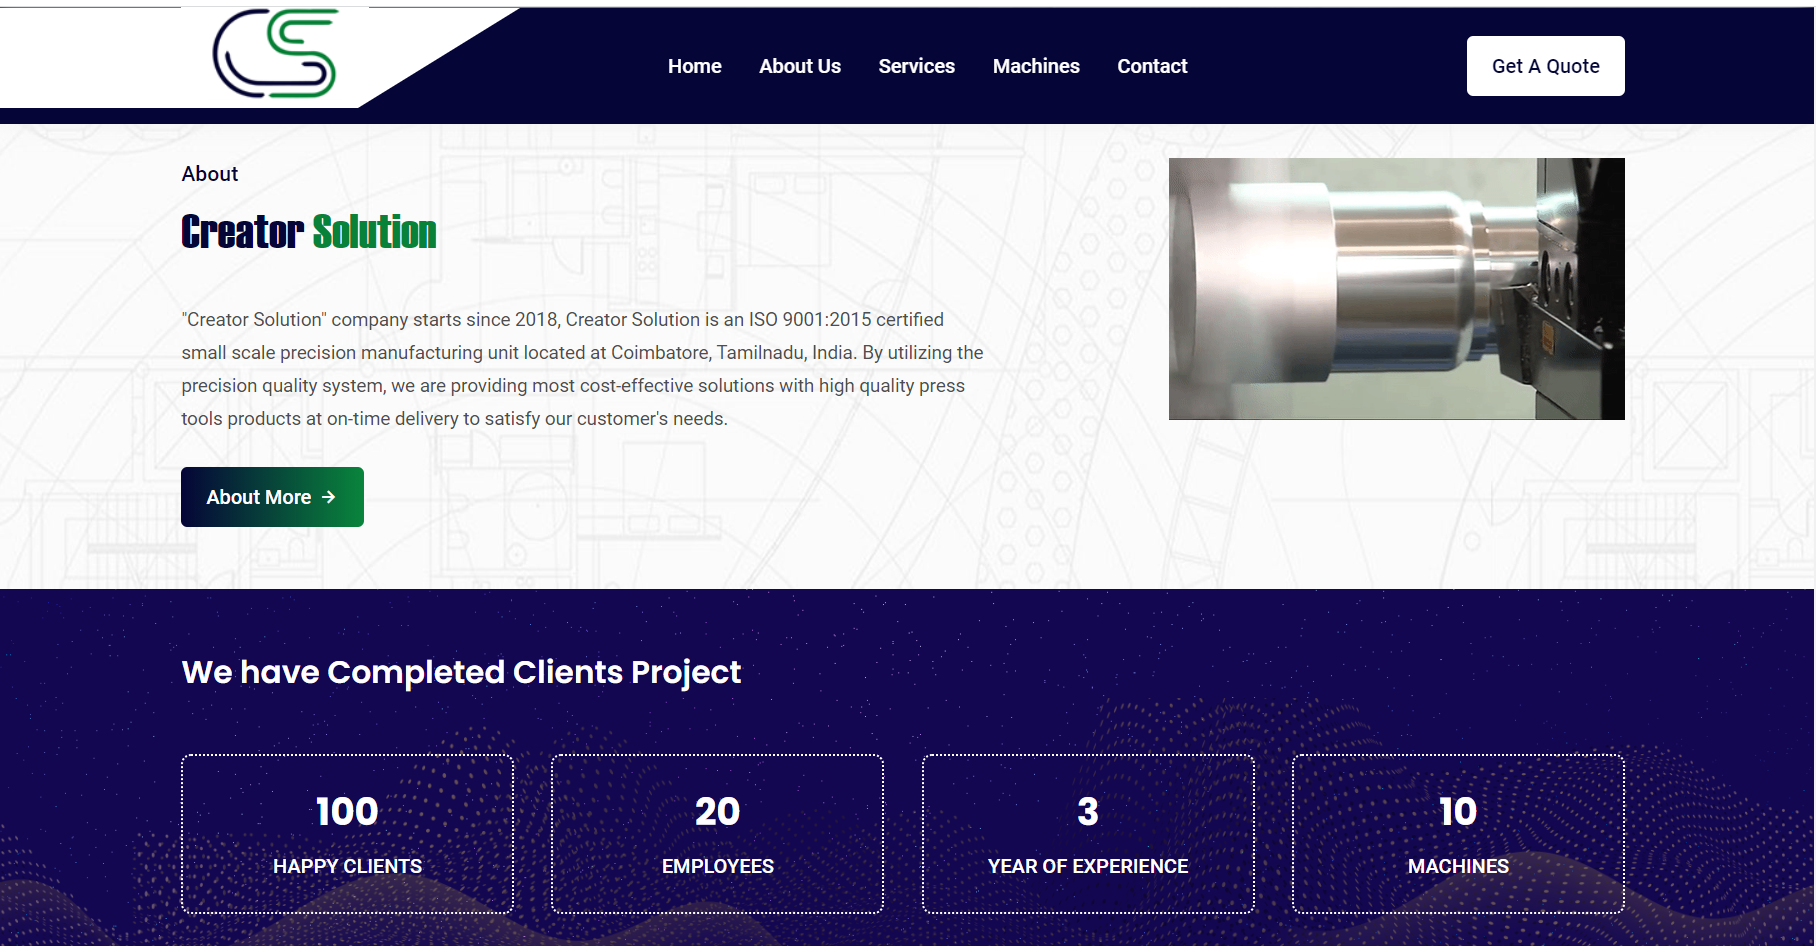
Task: Select the HAPPY CLIENTS label
Action: [x=347, y=866]
